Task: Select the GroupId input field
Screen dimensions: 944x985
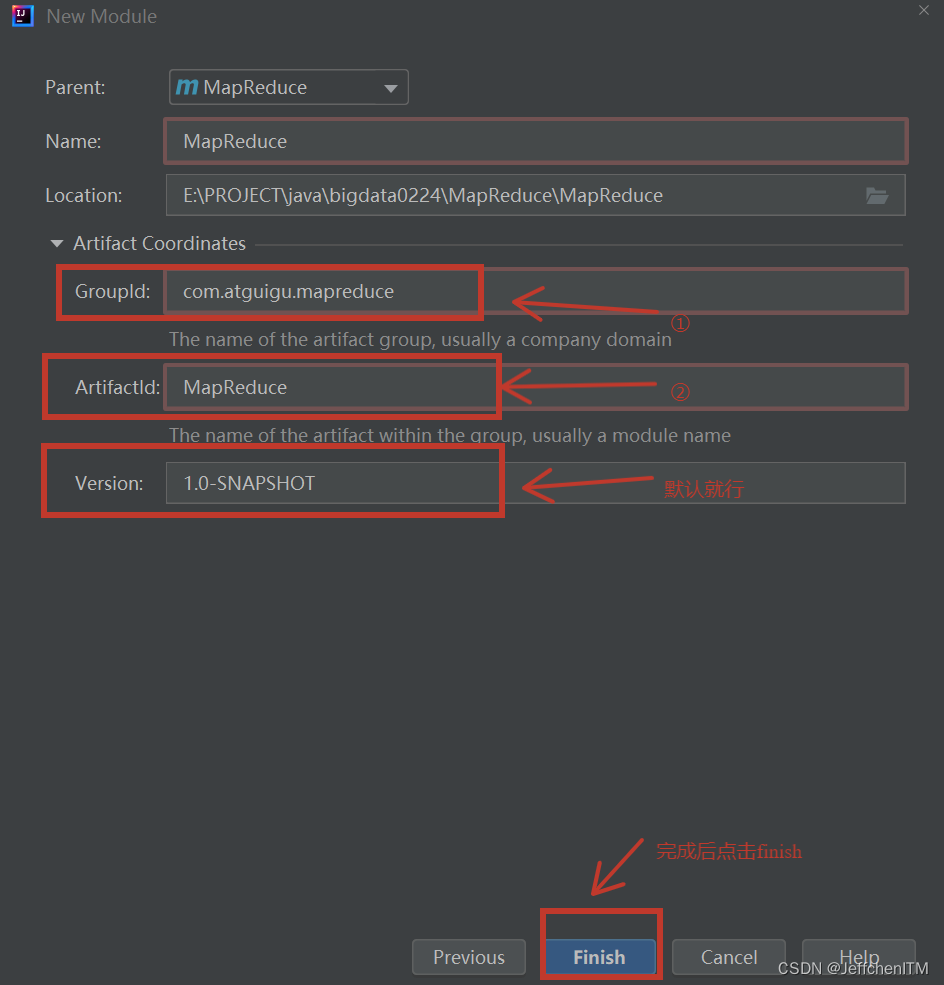Action: coord(535,292)
